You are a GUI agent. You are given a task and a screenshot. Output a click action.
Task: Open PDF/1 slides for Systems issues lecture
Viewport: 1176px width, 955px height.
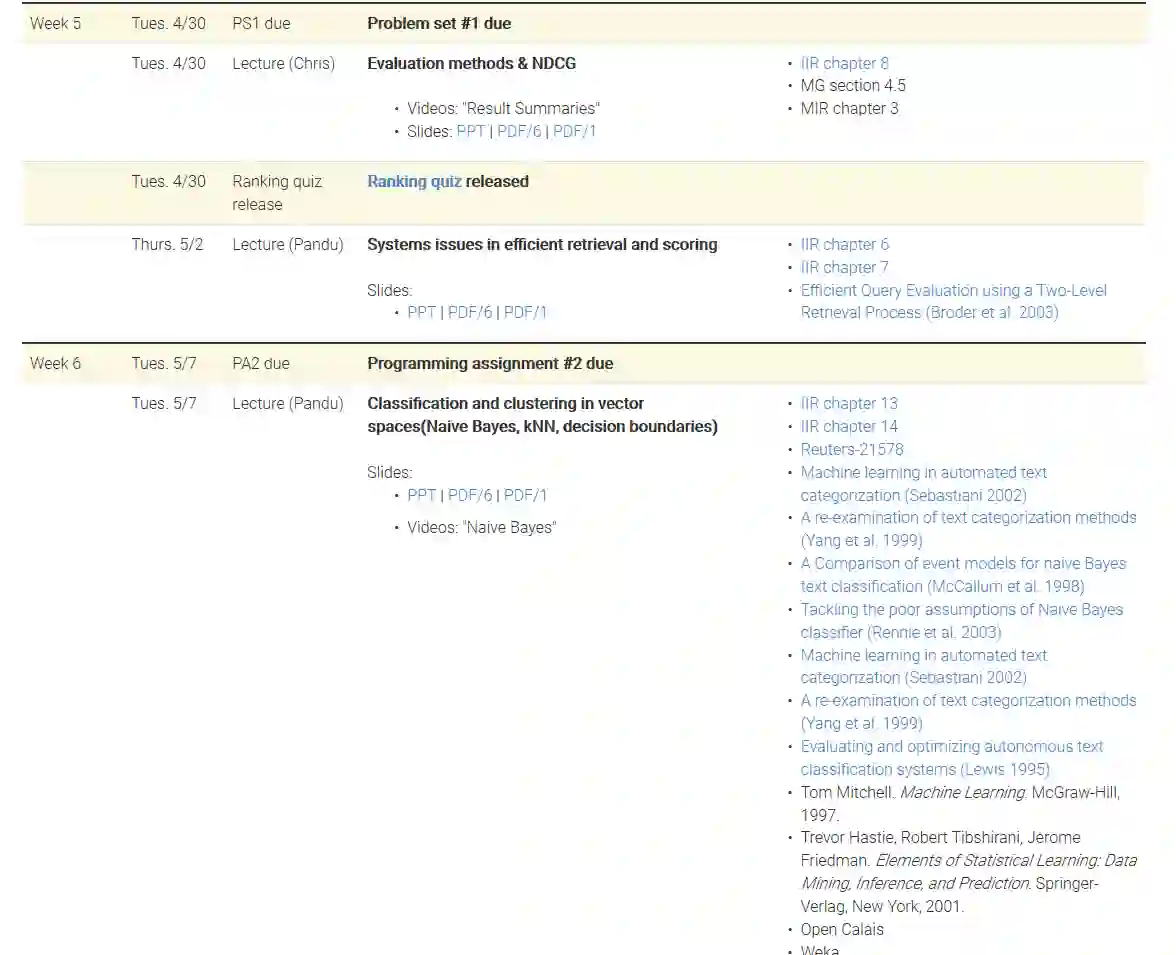[525, 313]
